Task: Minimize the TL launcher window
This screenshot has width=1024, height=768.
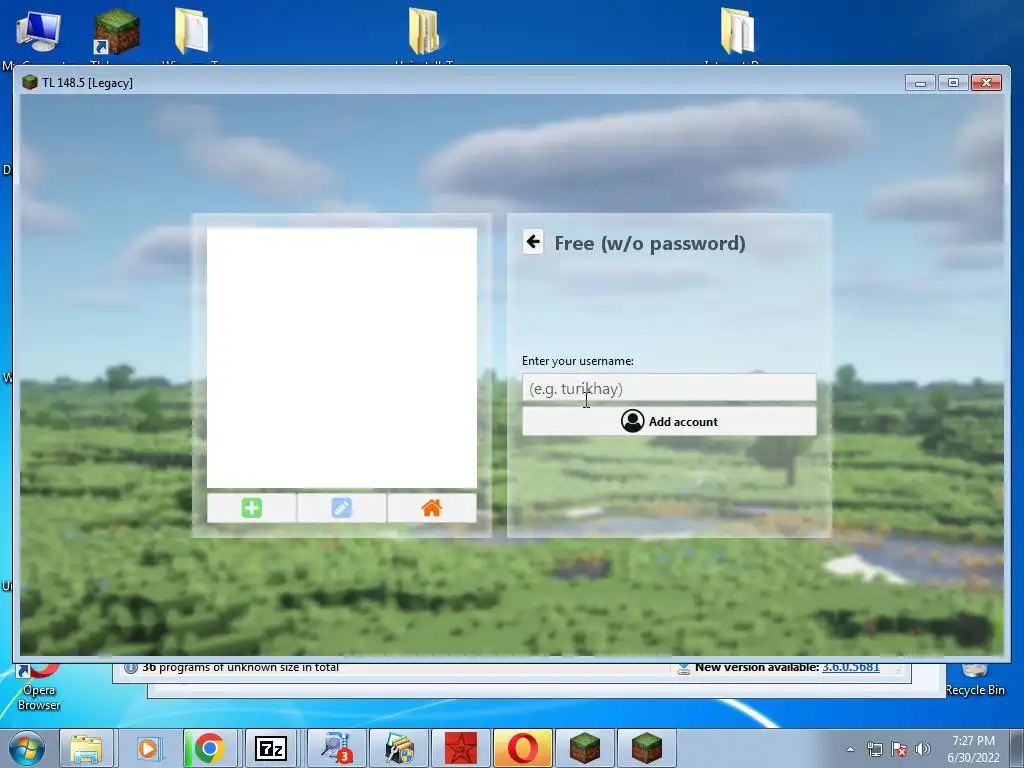Action: tap(920, 82)
